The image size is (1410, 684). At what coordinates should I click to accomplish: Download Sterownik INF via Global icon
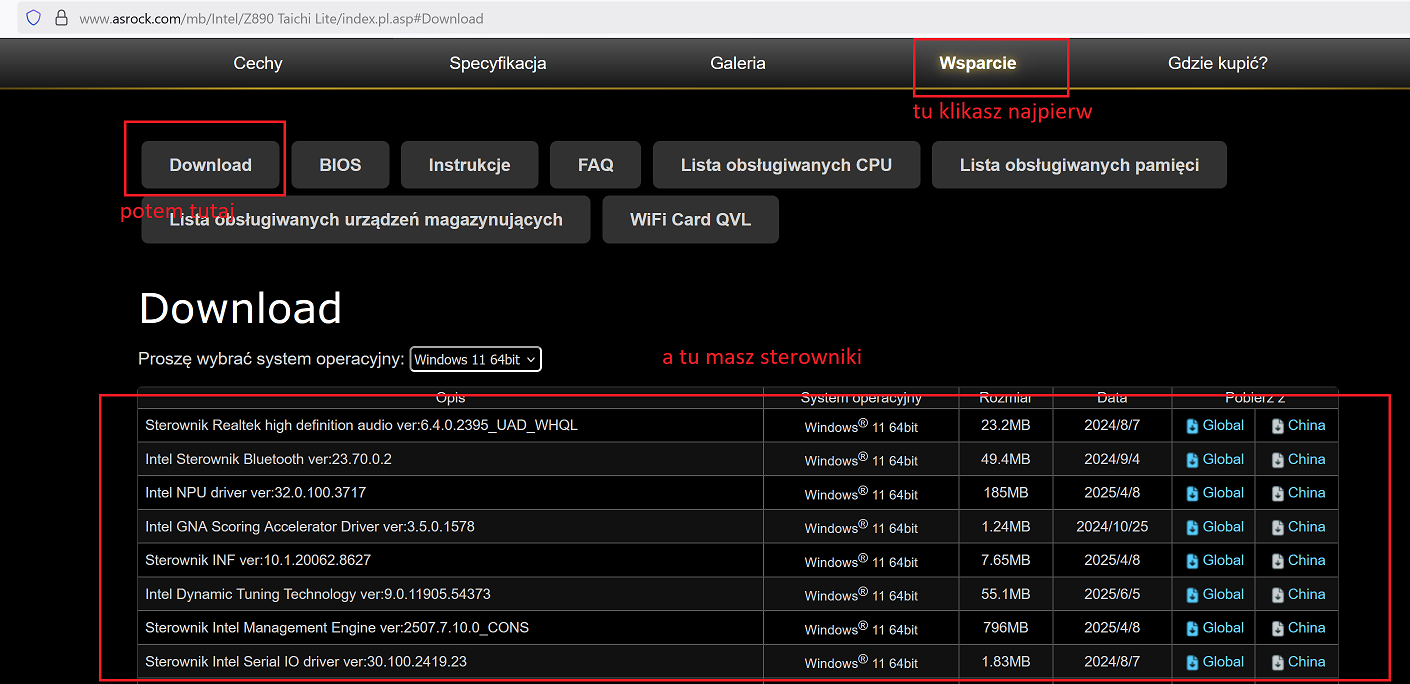[x=1192, y=561]
